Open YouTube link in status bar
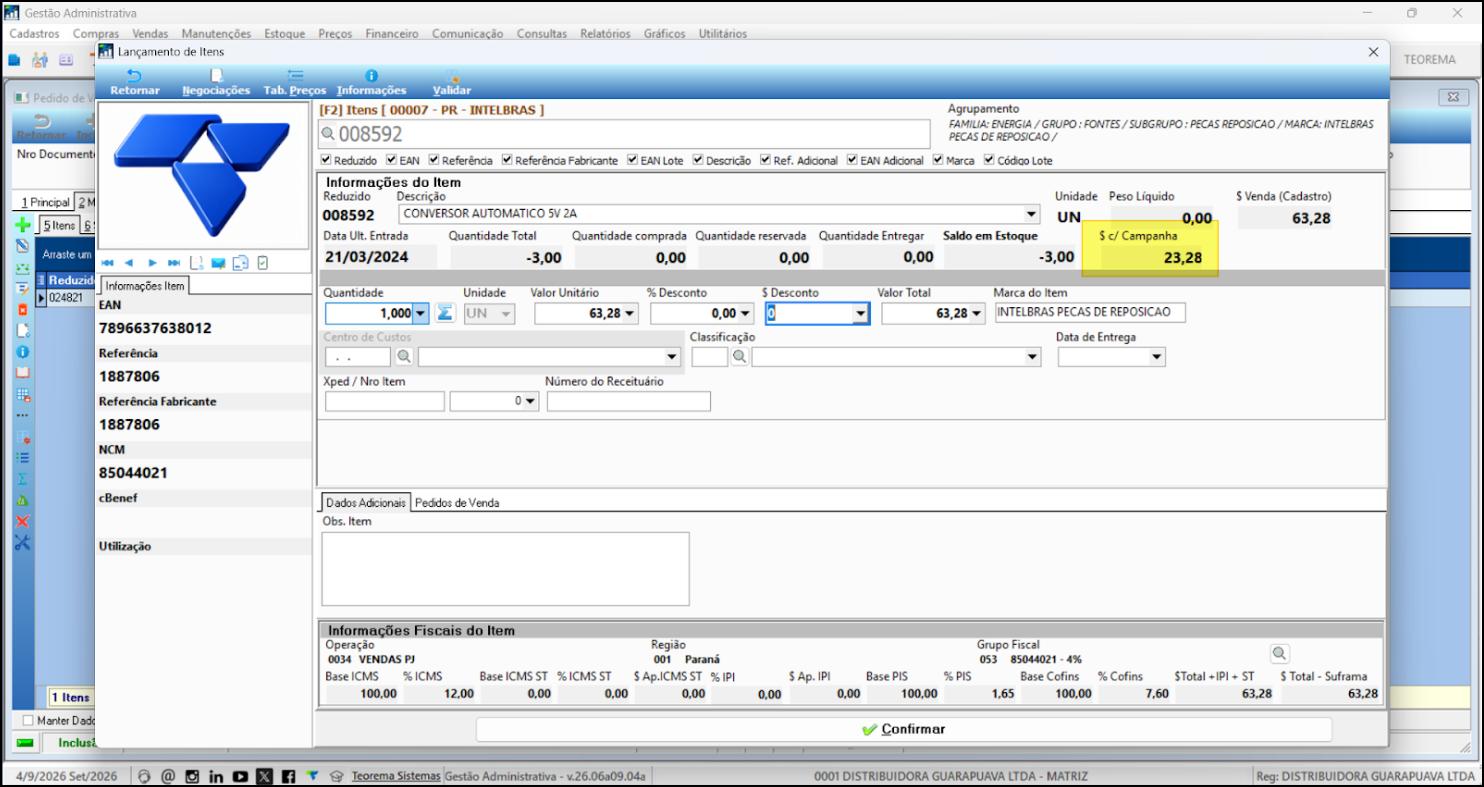Screen dimensions: 1484x787 click(x=240, y=776)
